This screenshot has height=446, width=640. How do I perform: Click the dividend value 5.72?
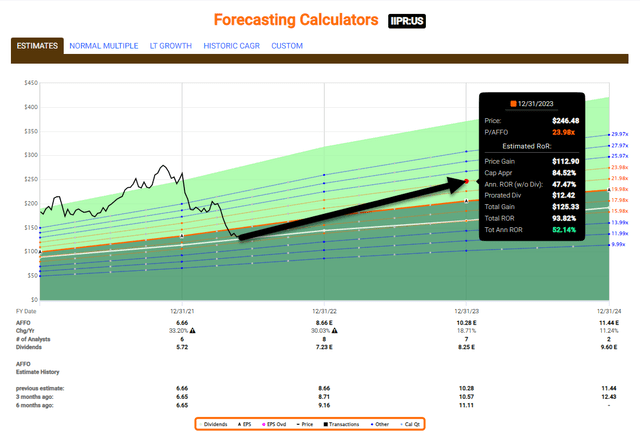[x=182, y=347]
